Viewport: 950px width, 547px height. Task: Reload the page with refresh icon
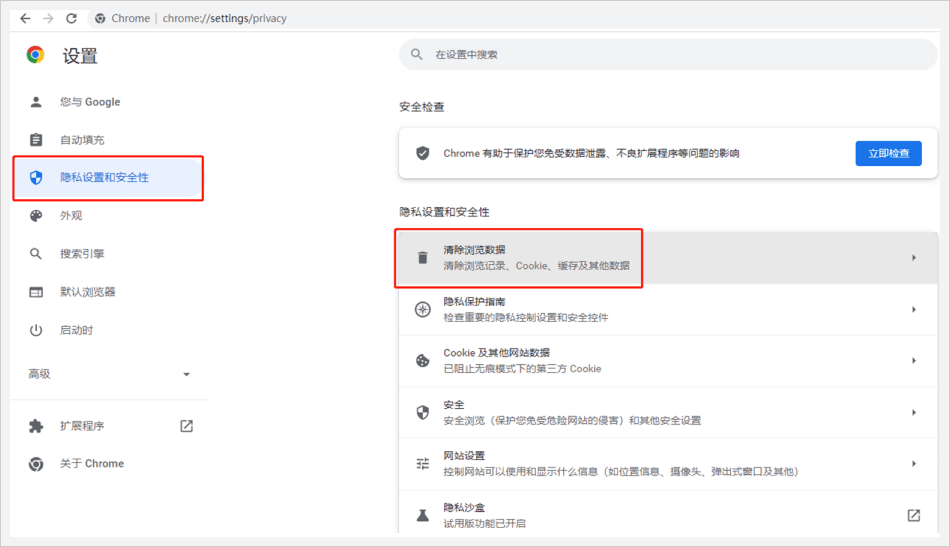point(71,18)
